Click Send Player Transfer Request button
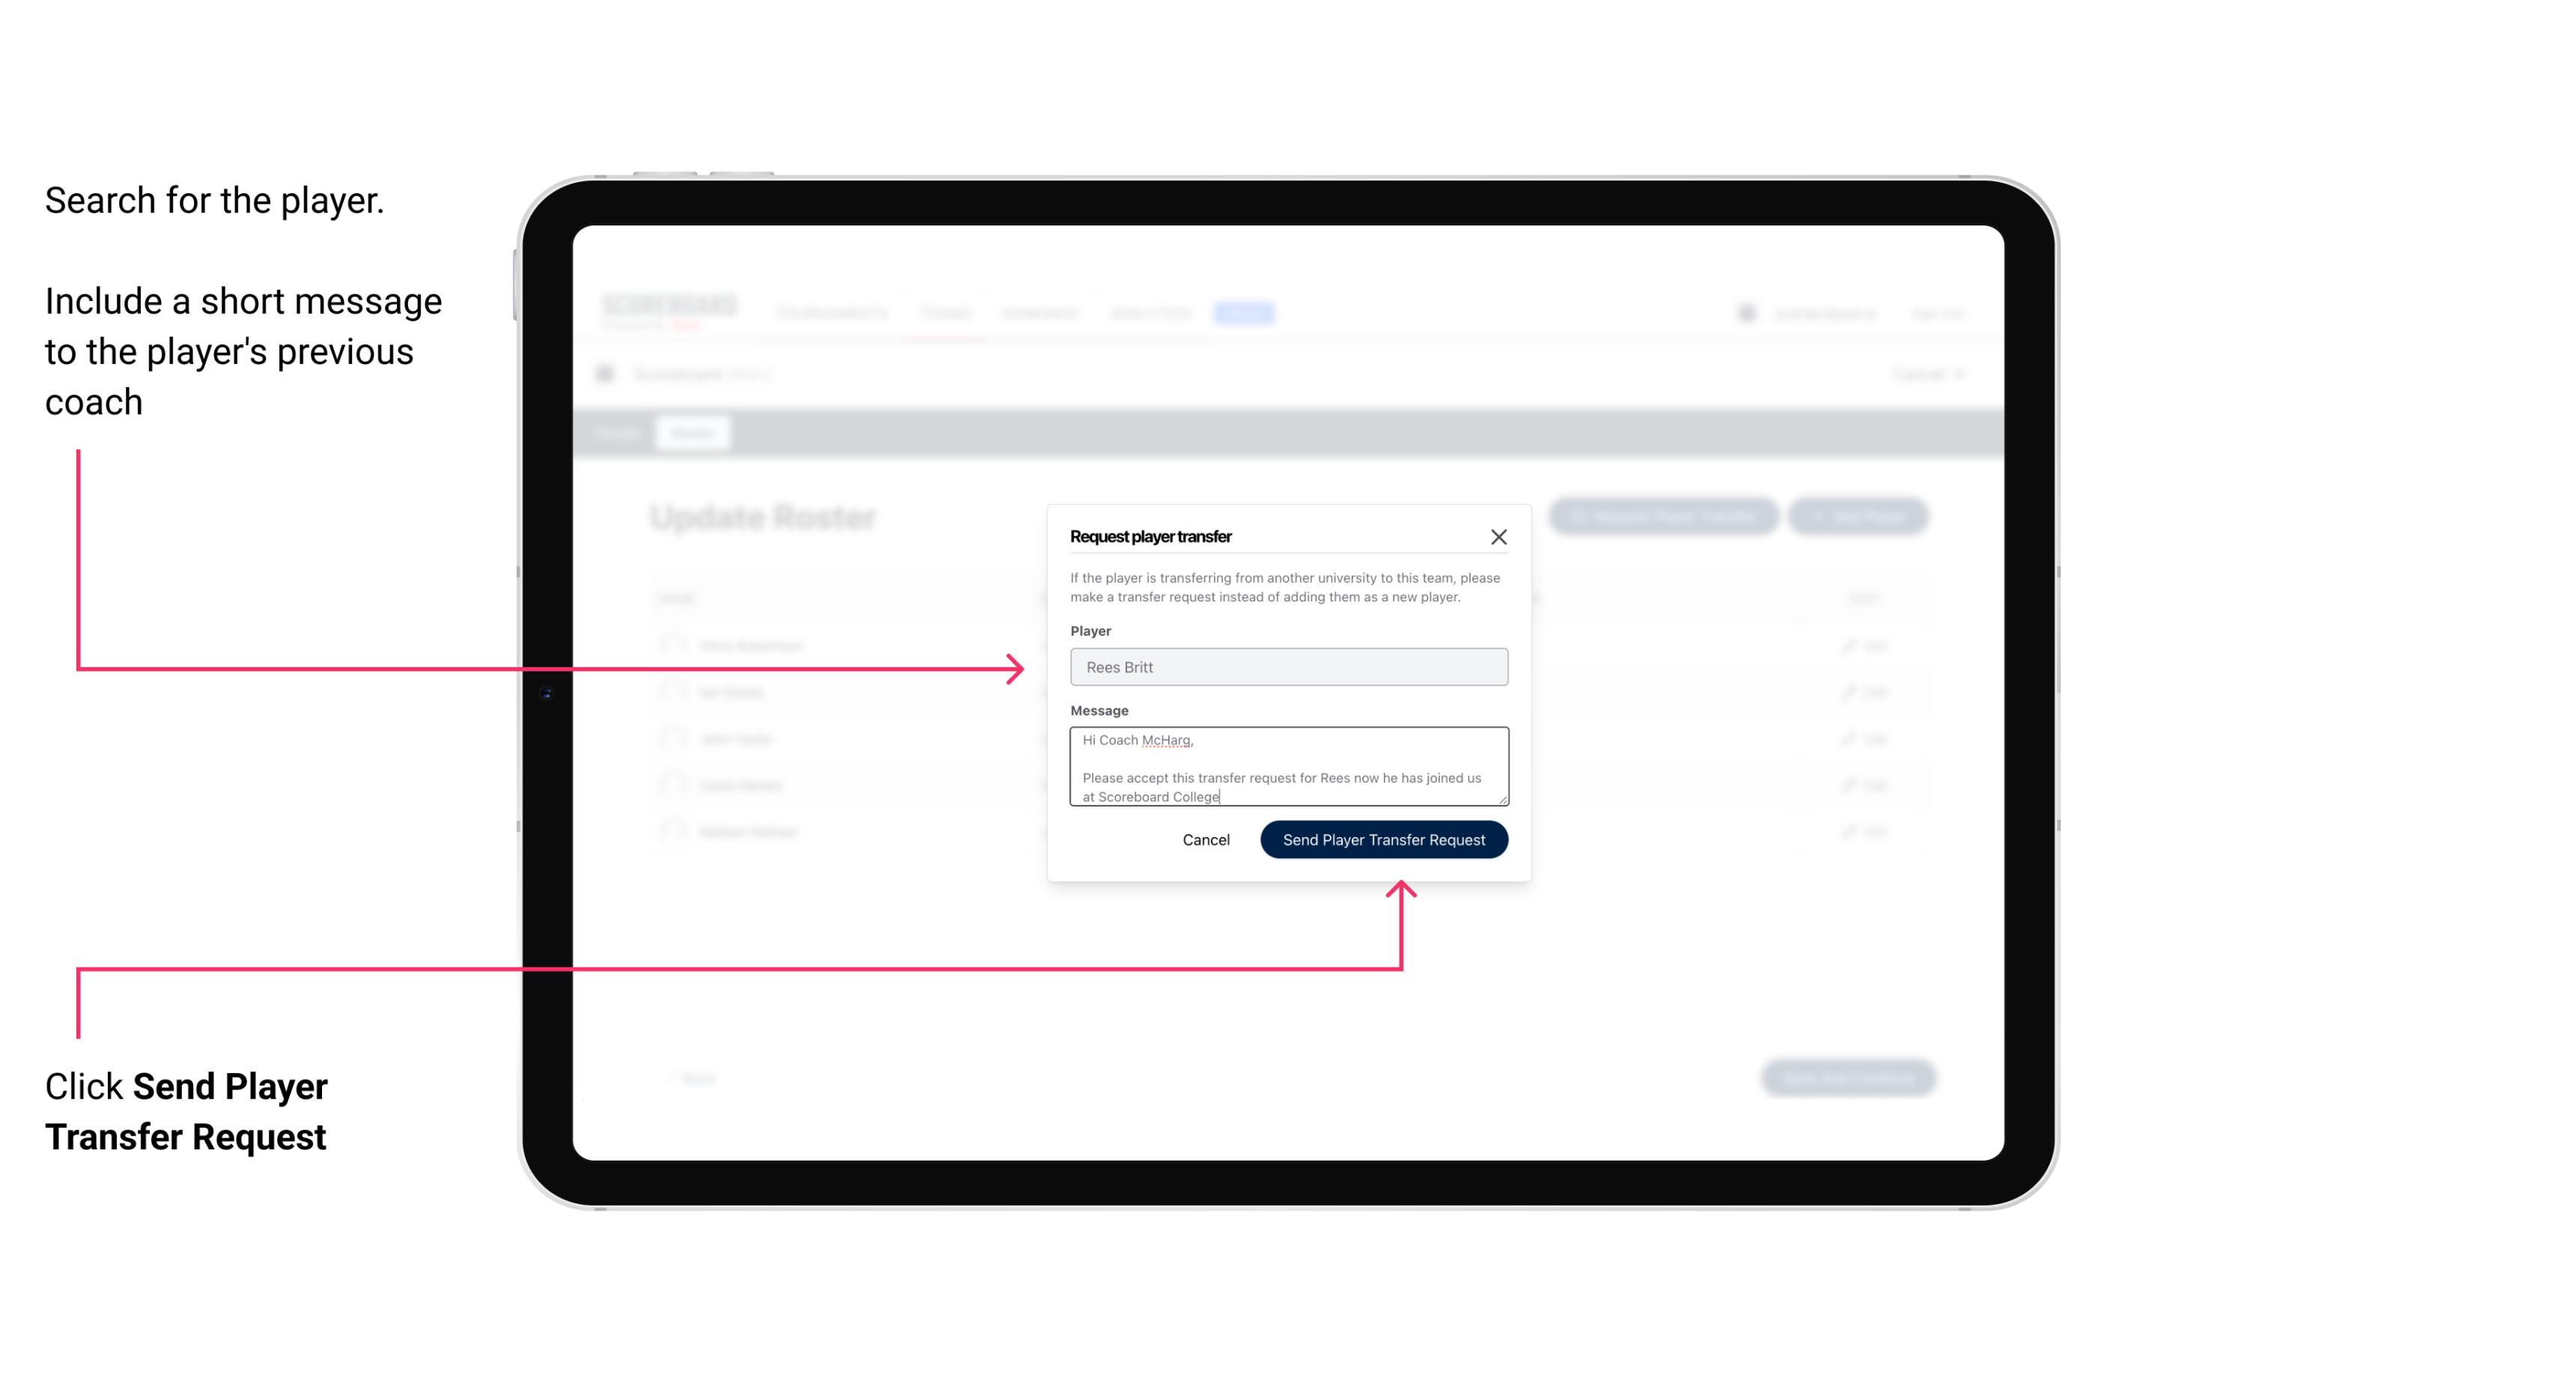This screenshot has height=1386, width=2576. [1383, 838]
